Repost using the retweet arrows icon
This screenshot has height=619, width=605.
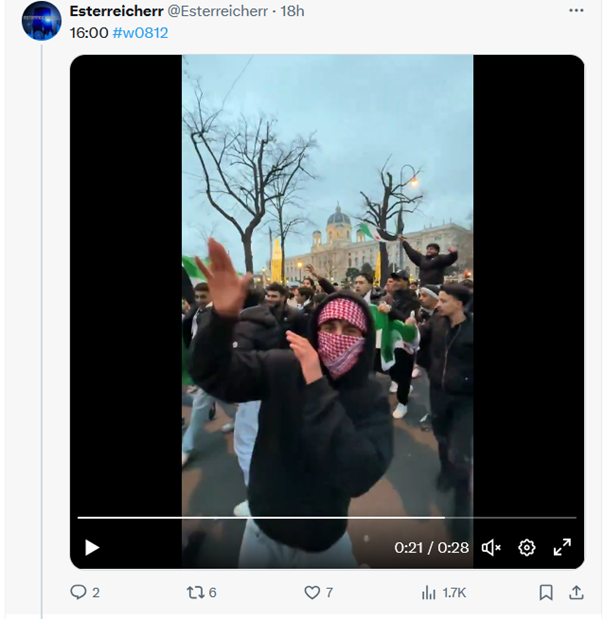[x=195, y=592]
